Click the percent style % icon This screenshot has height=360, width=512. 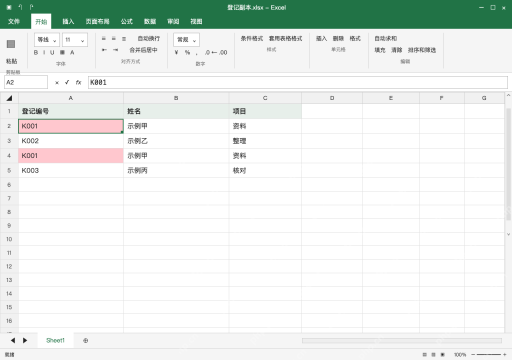(187, 52)
